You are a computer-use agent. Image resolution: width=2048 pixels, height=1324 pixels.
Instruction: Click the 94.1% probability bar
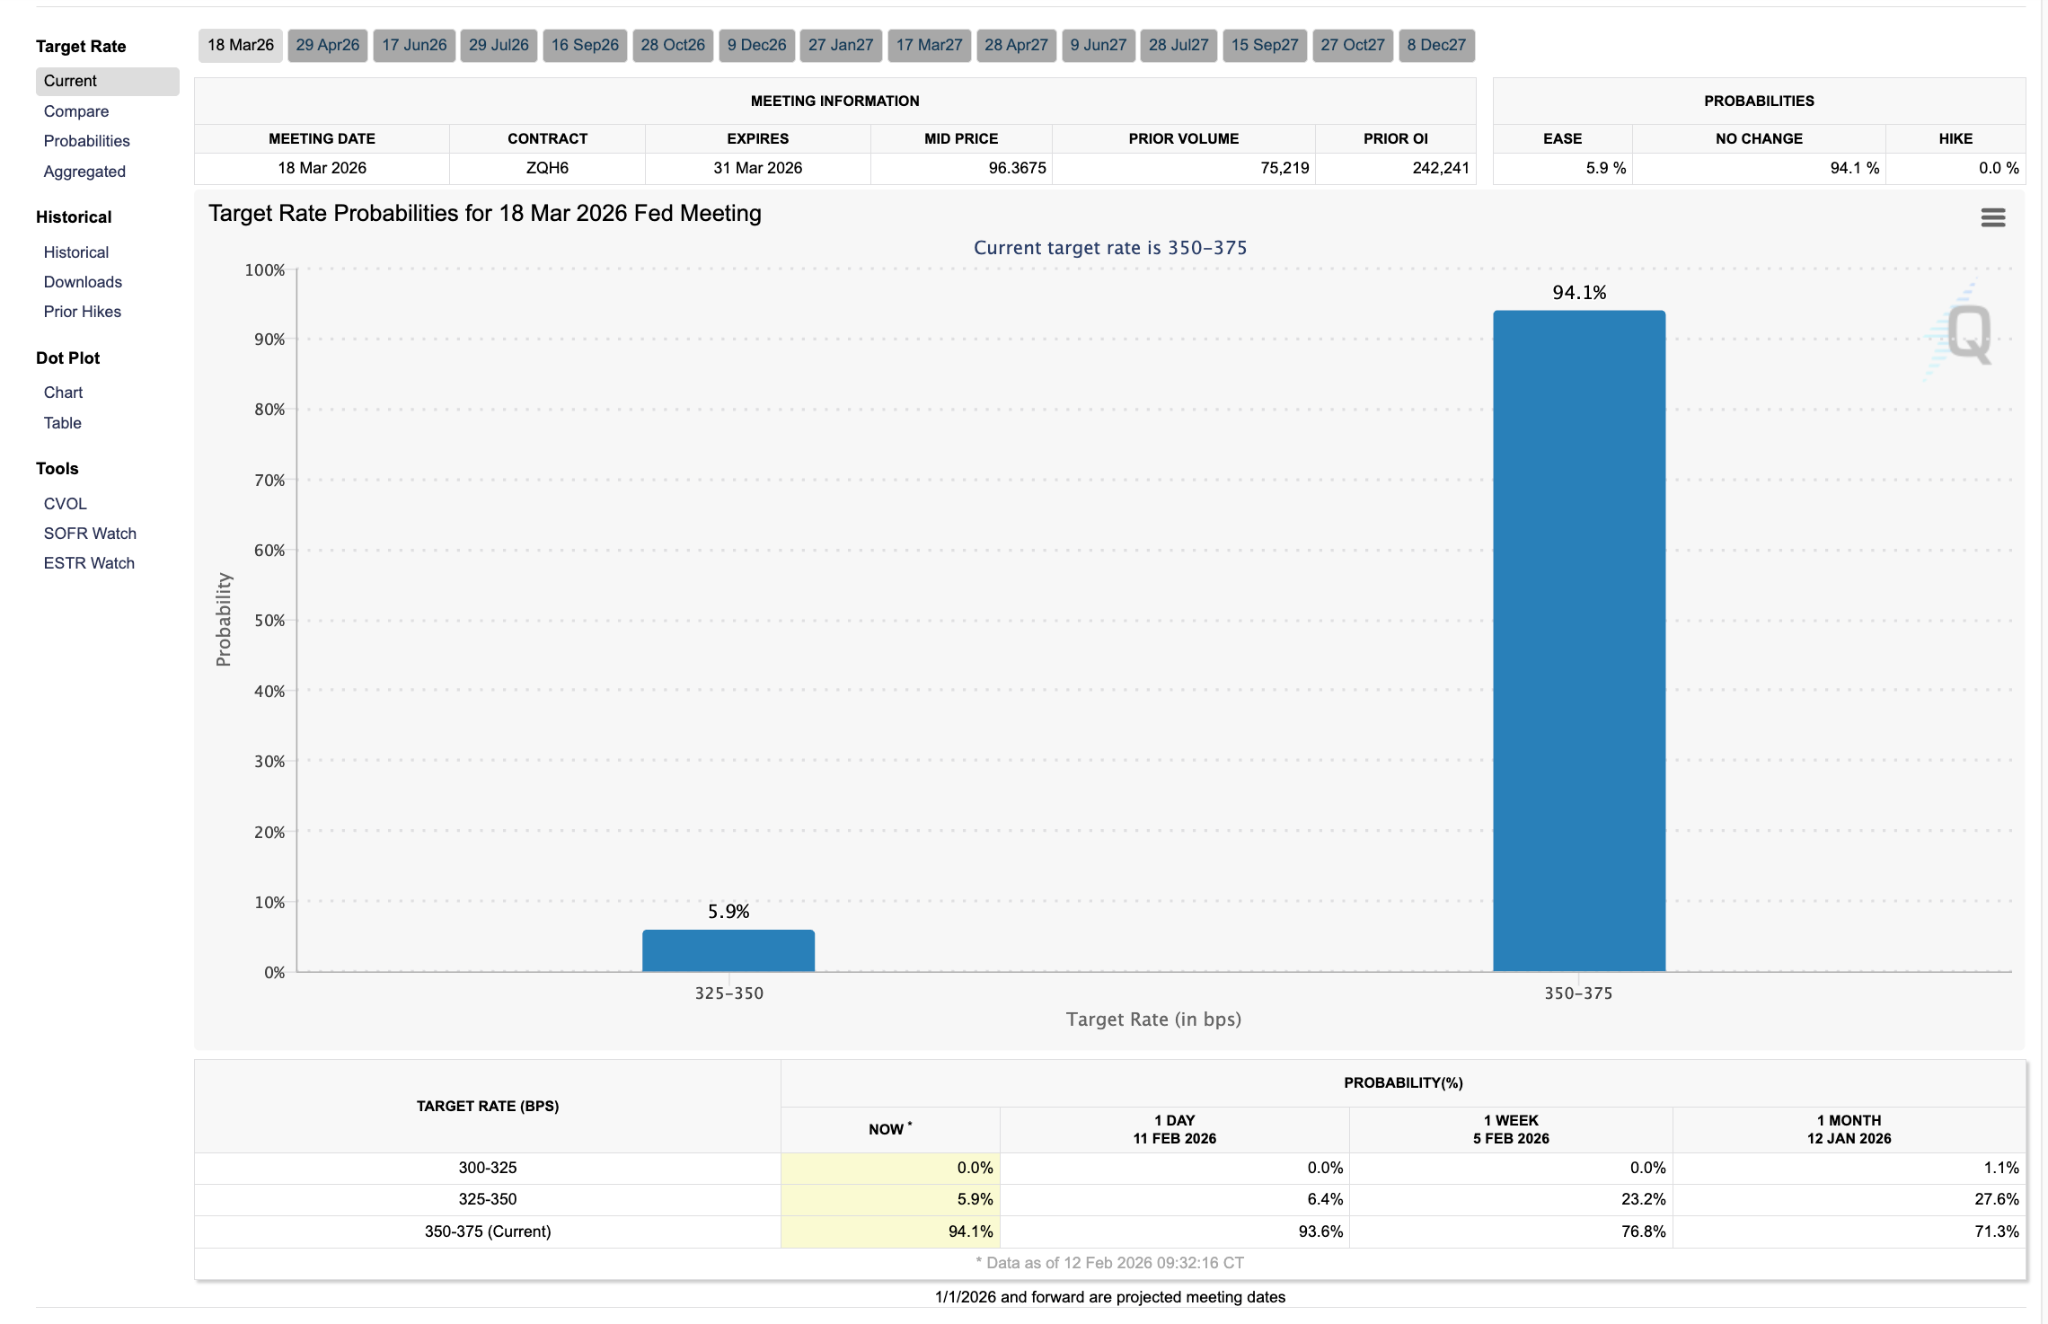point(1578,640)
